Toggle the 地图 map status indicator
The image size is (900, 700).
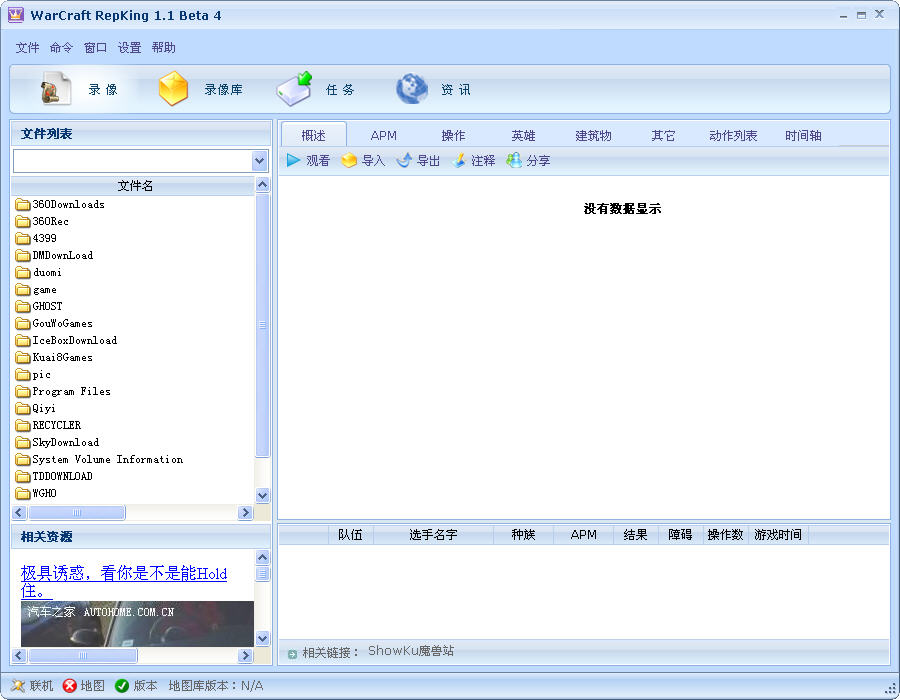click(x=69, y=686)
